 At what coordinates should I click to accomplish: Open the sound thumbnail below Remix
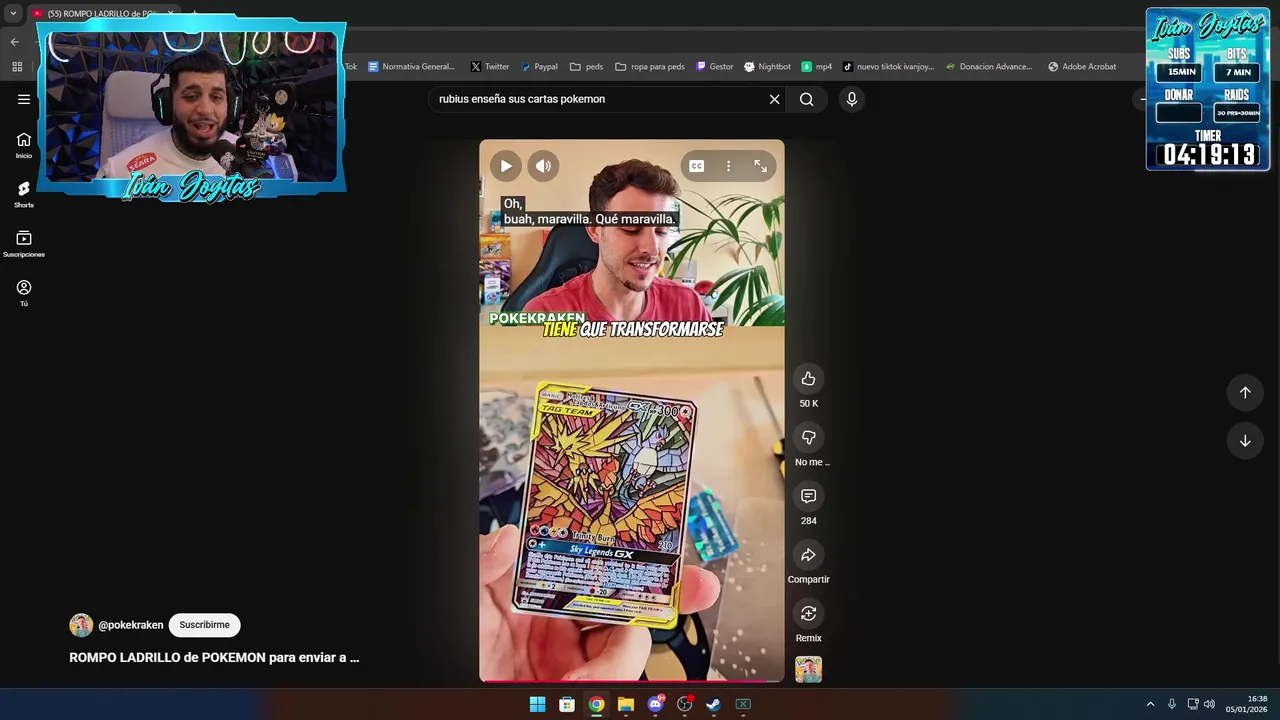pyautogui.click(x=808, y=669)
